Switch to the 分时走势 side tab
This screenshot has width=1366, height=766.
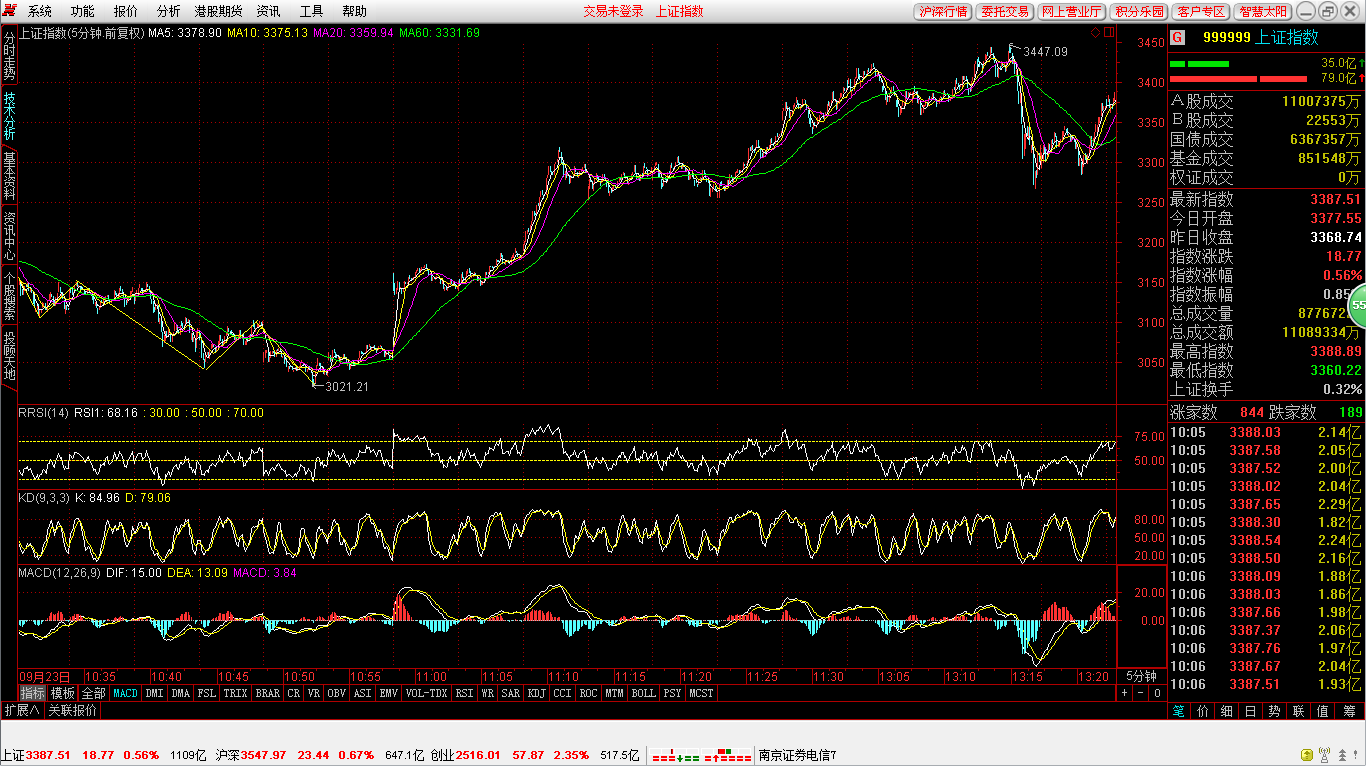click(x=9, y=56)
